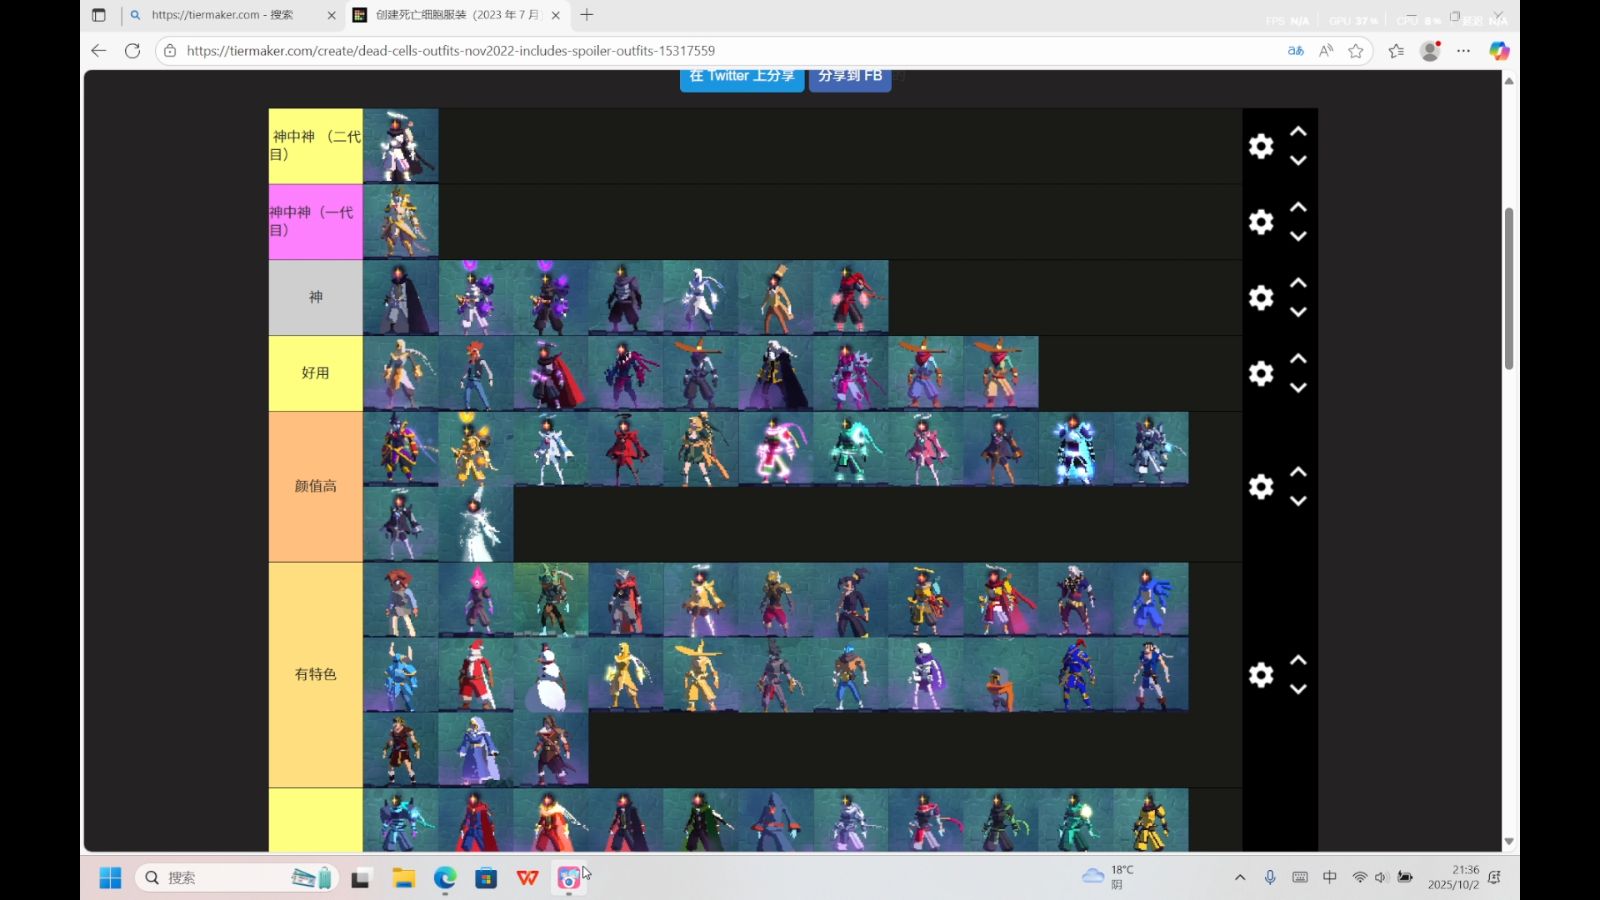Open settings gear for 神中神（二代目）tier row
This screenshot has height=900, width=1600.
pos(1261,146)
